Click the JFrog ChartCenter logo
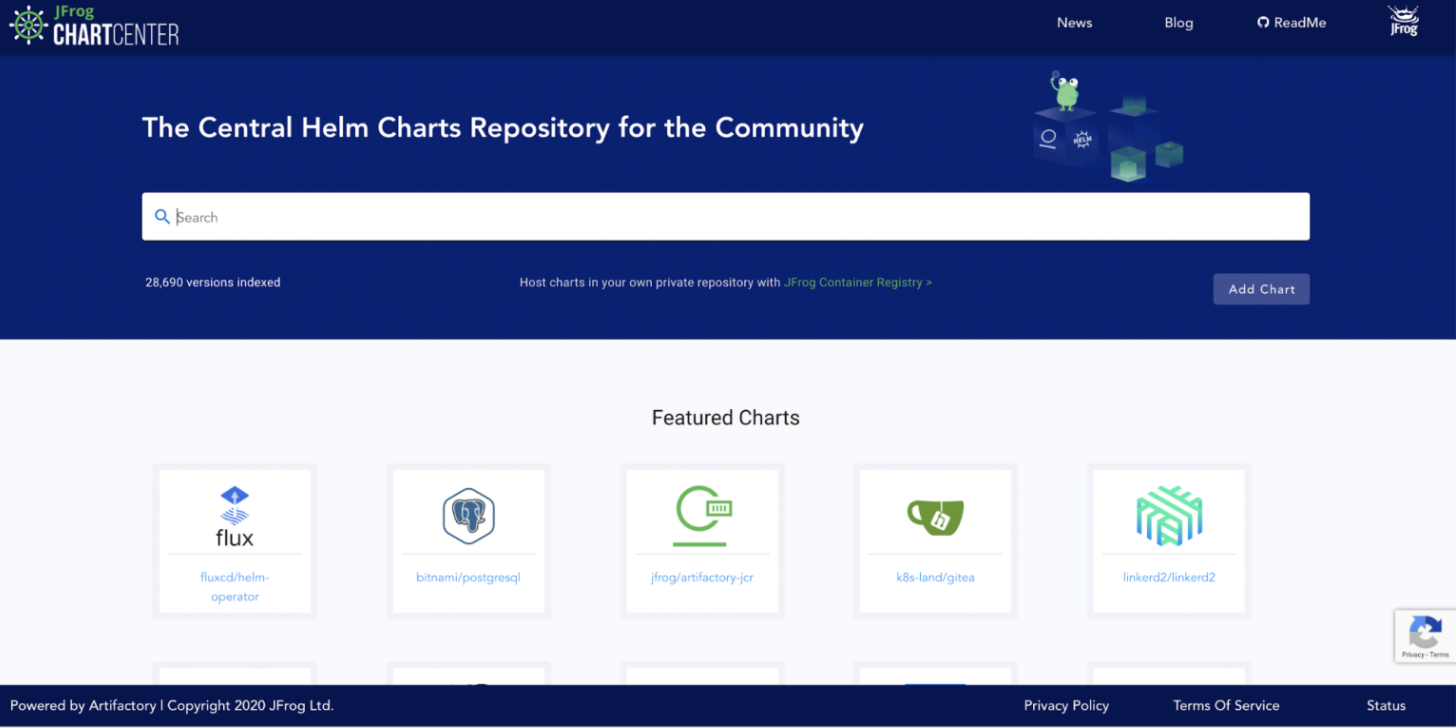1456x728 pixels. (x=94, y=26)
